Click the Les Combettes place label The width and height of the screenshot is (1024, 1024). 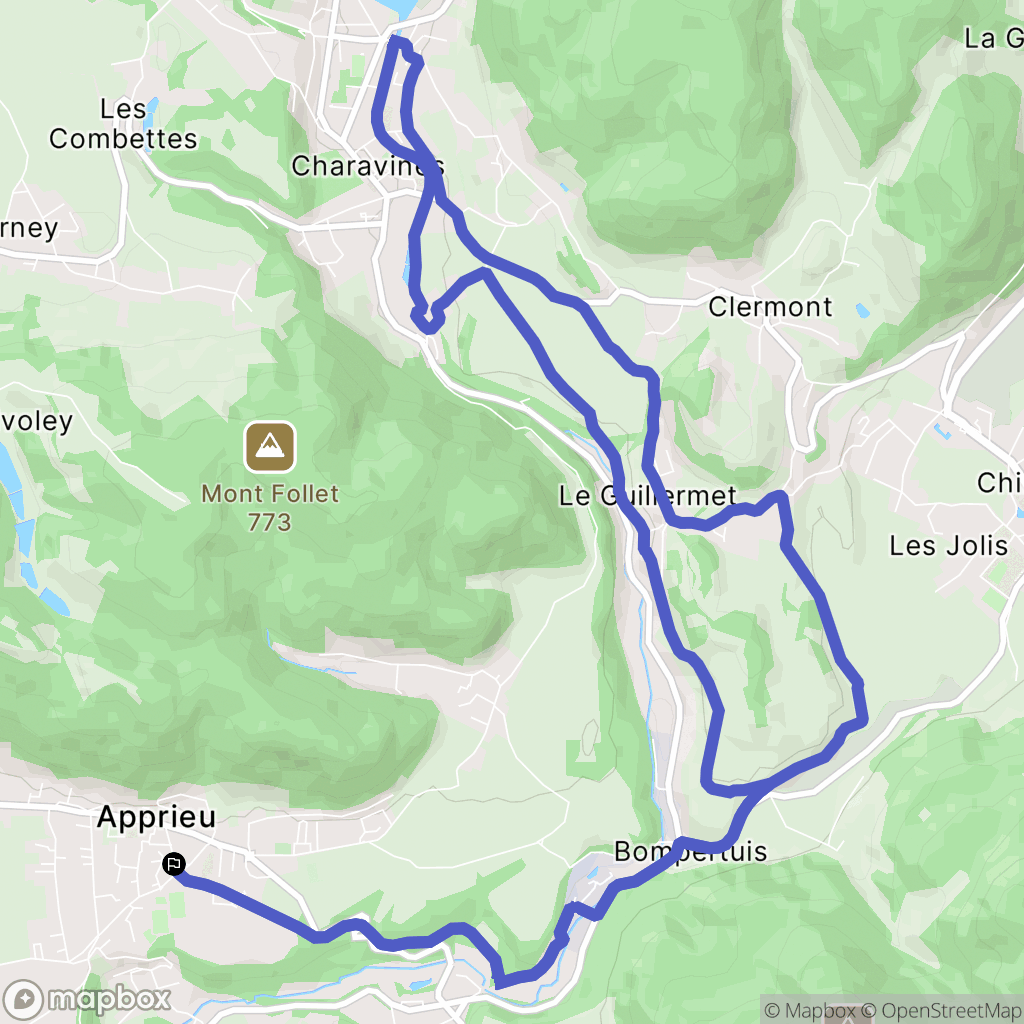(123, 124)
